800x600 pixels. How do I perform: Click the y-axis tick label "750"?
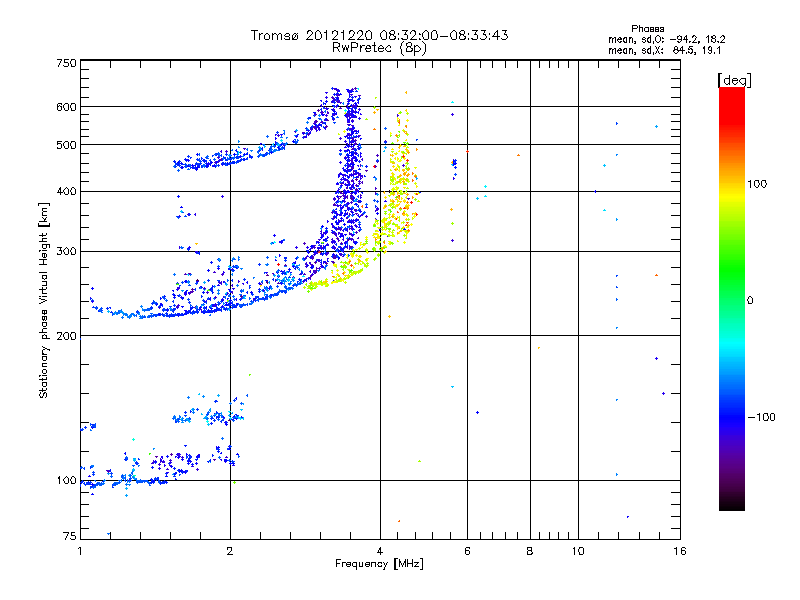click(67, 63)
